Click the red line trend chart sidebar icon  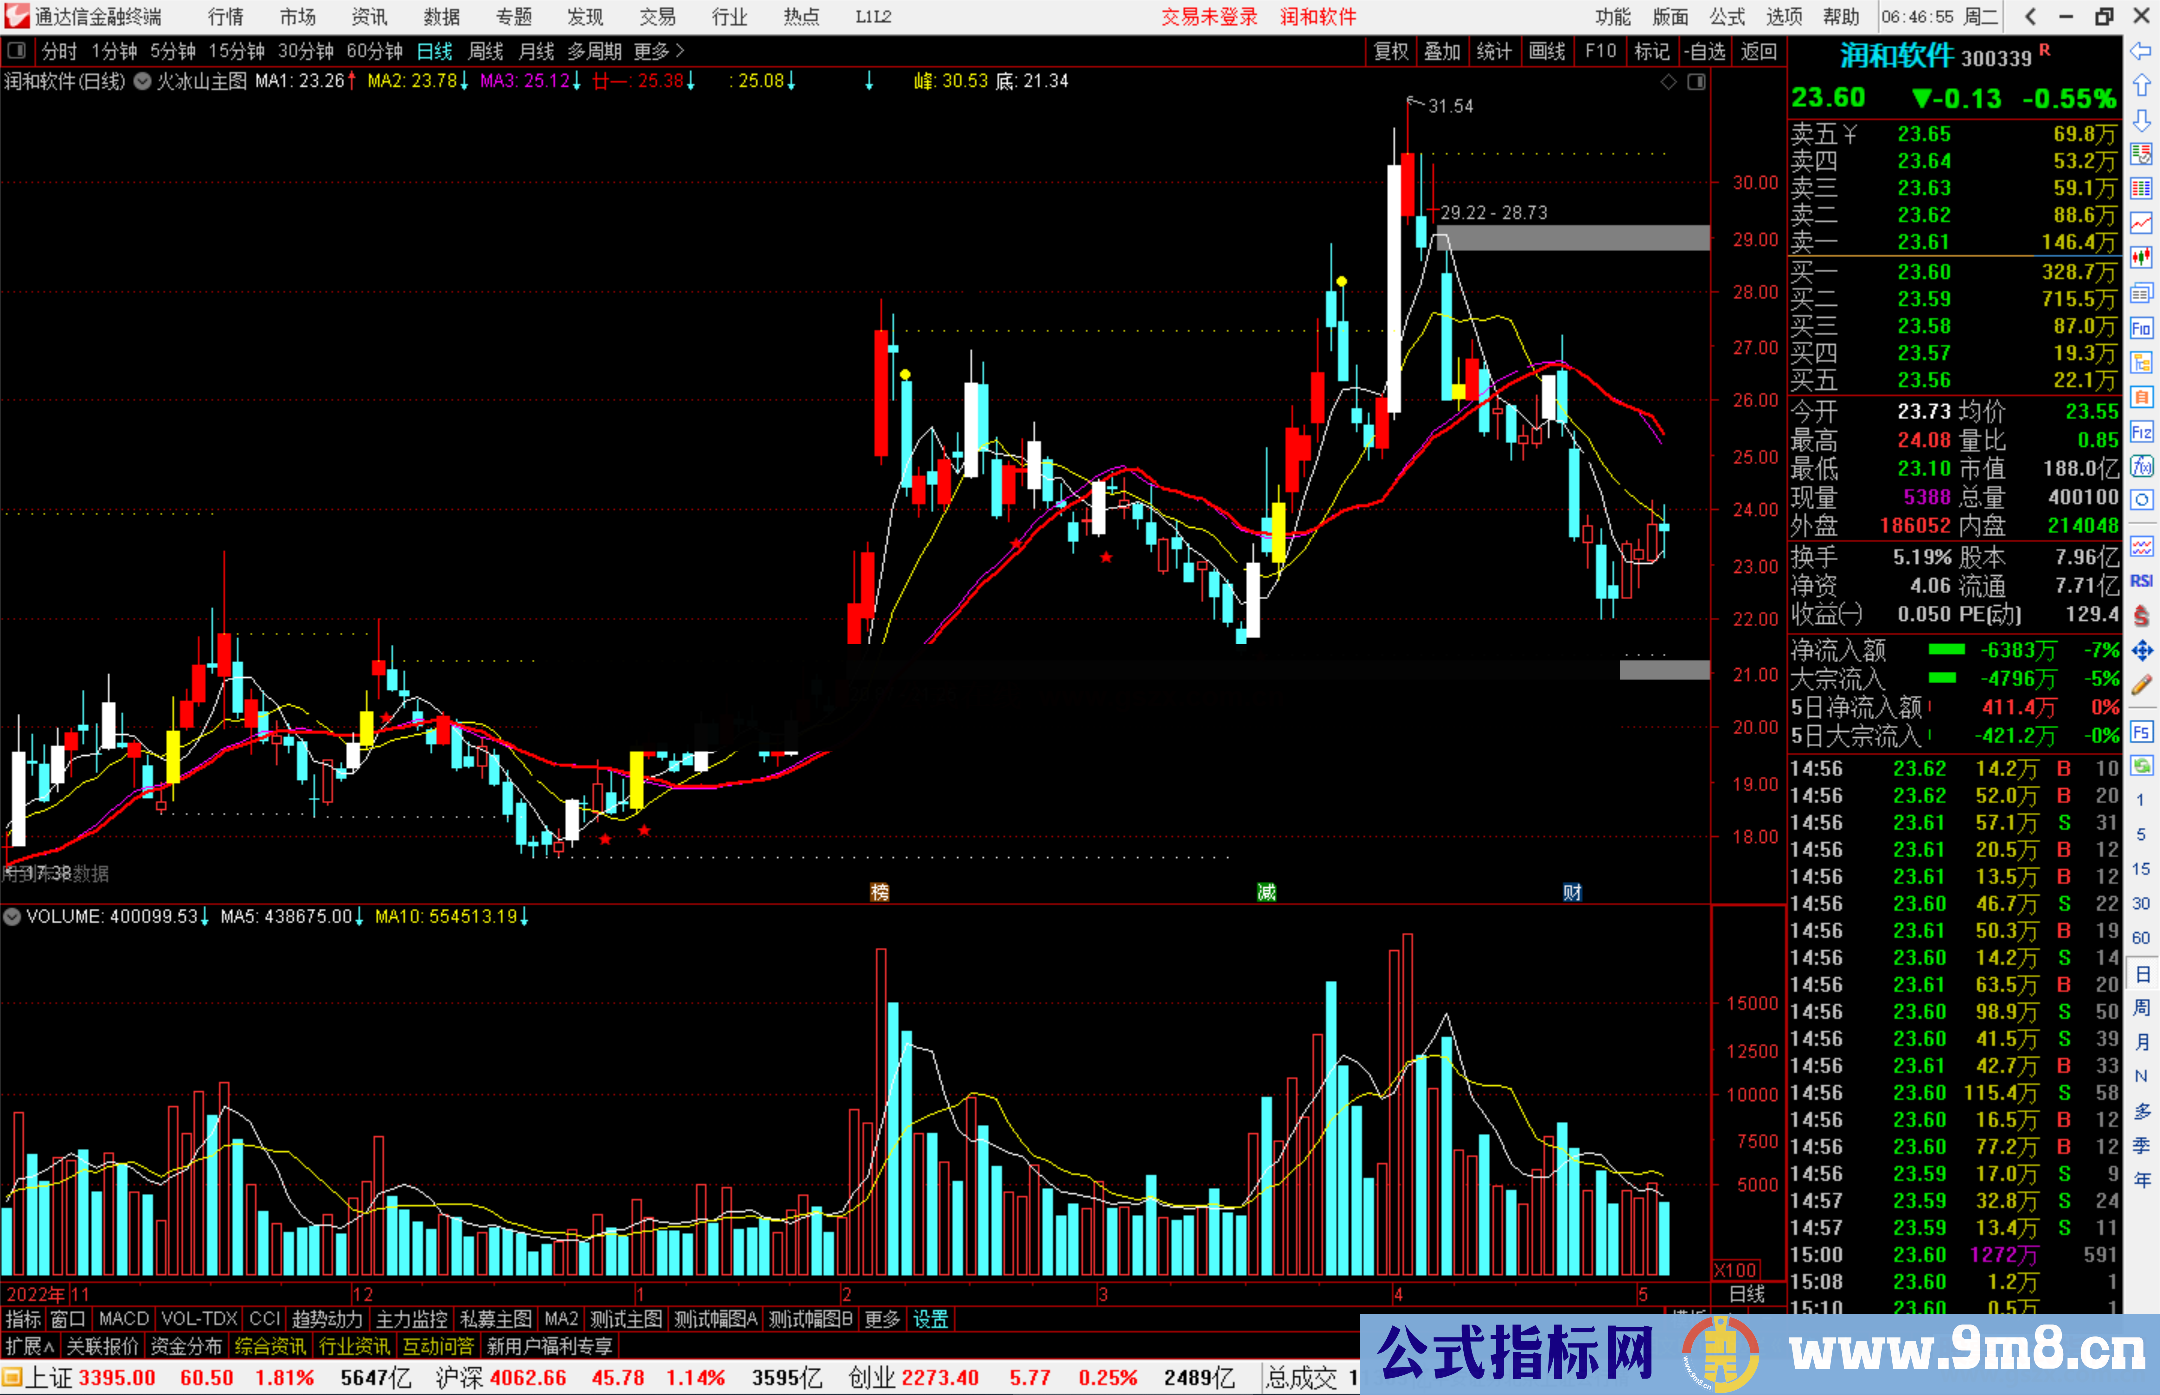click(x=2141, y=222)
